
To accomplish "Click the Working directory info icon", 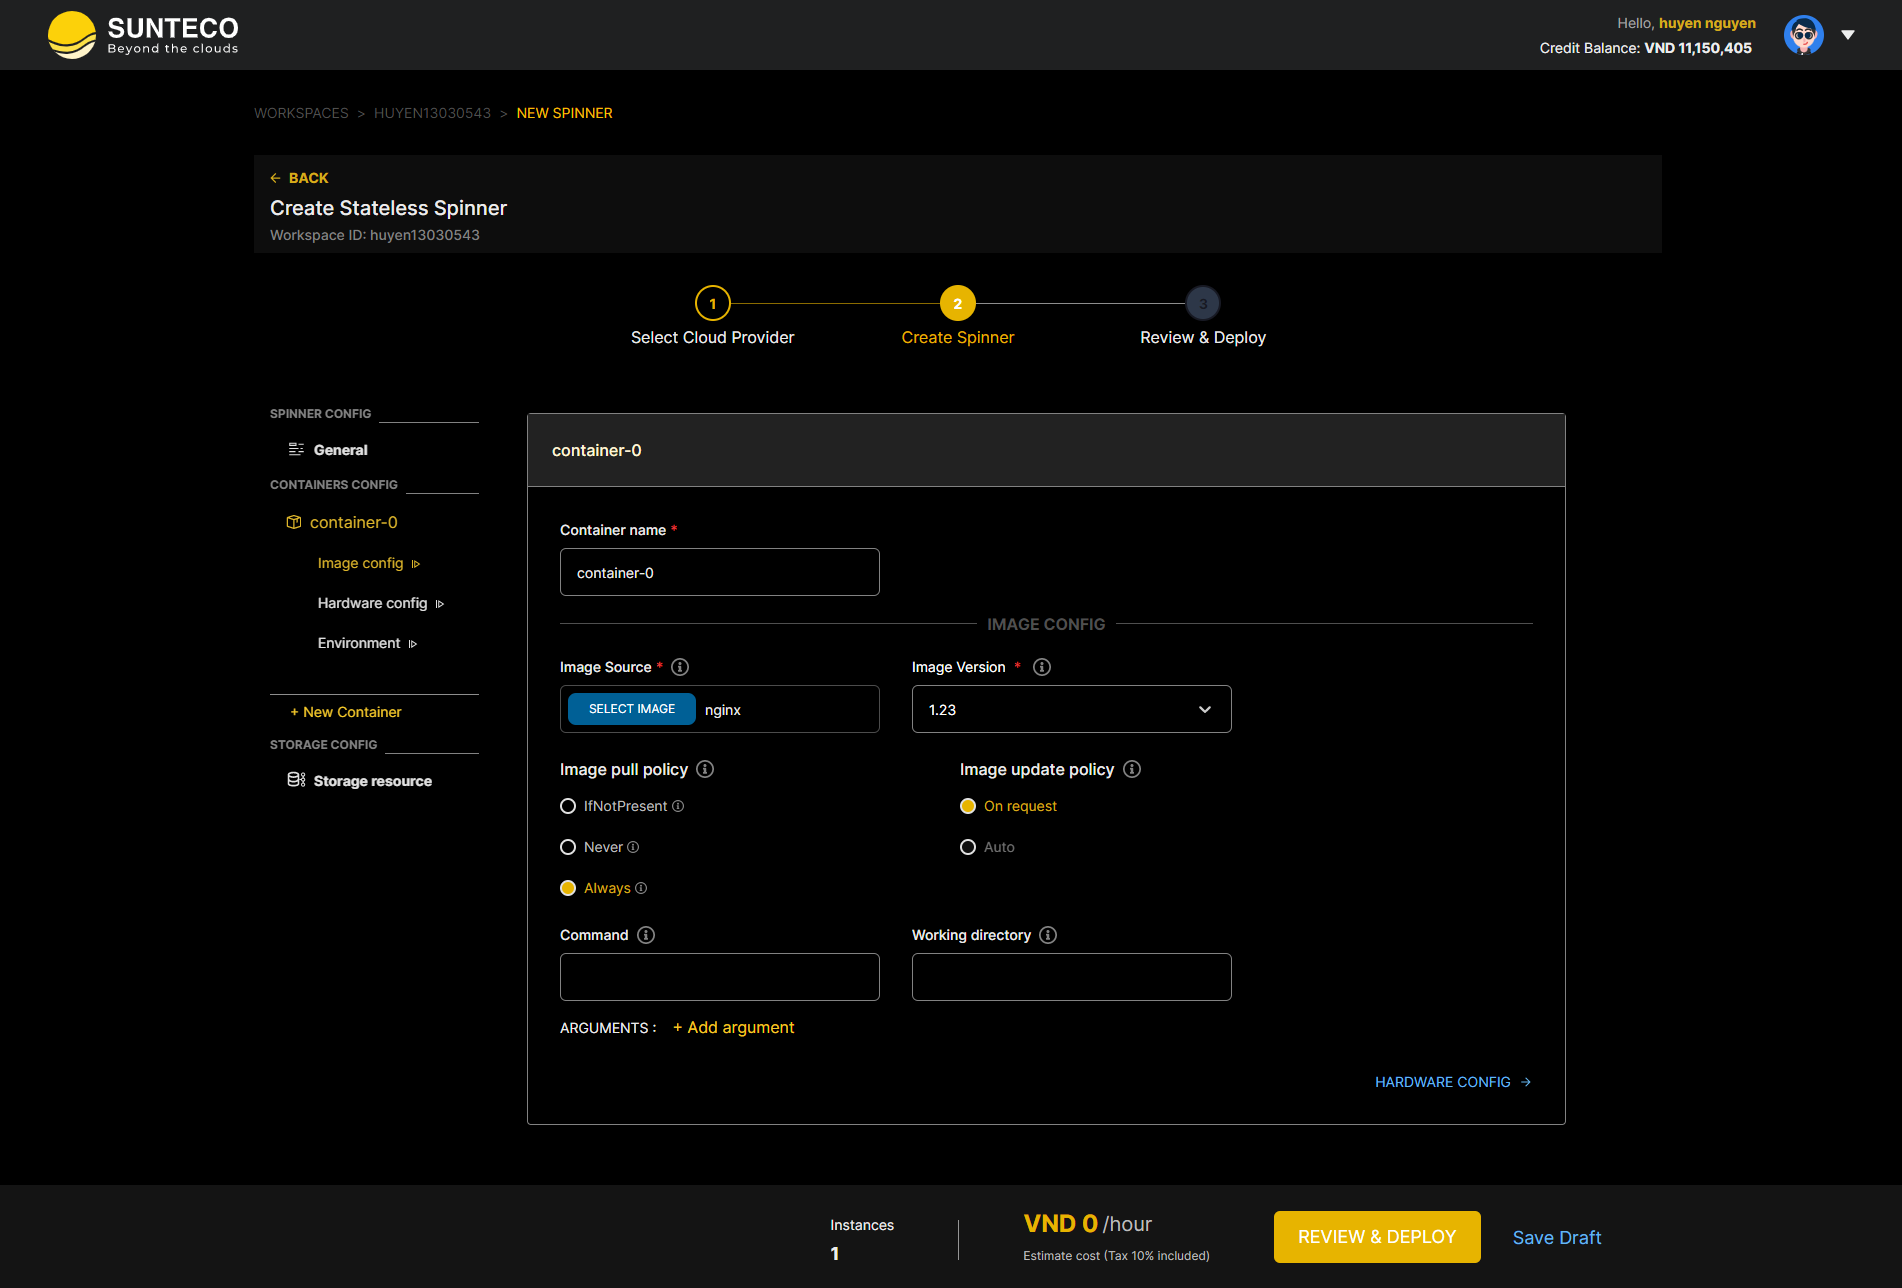I will (1048, 935).
